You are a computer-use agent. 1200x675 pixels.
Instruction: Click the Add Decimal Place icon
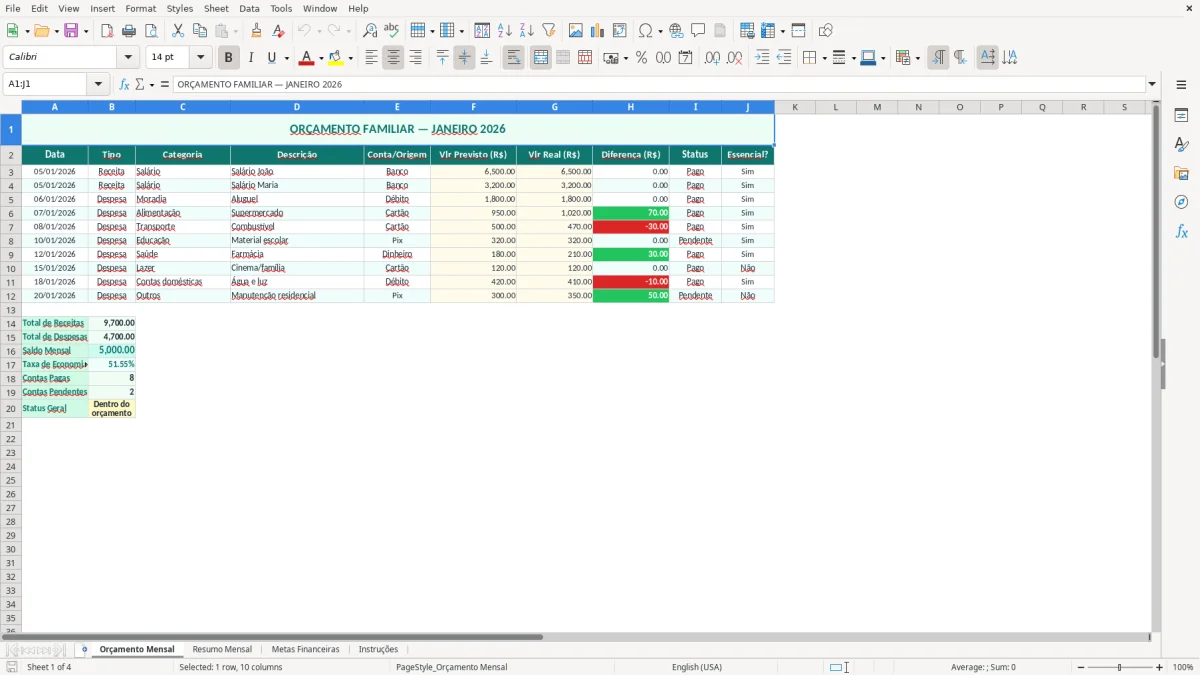tap(712, 58)
